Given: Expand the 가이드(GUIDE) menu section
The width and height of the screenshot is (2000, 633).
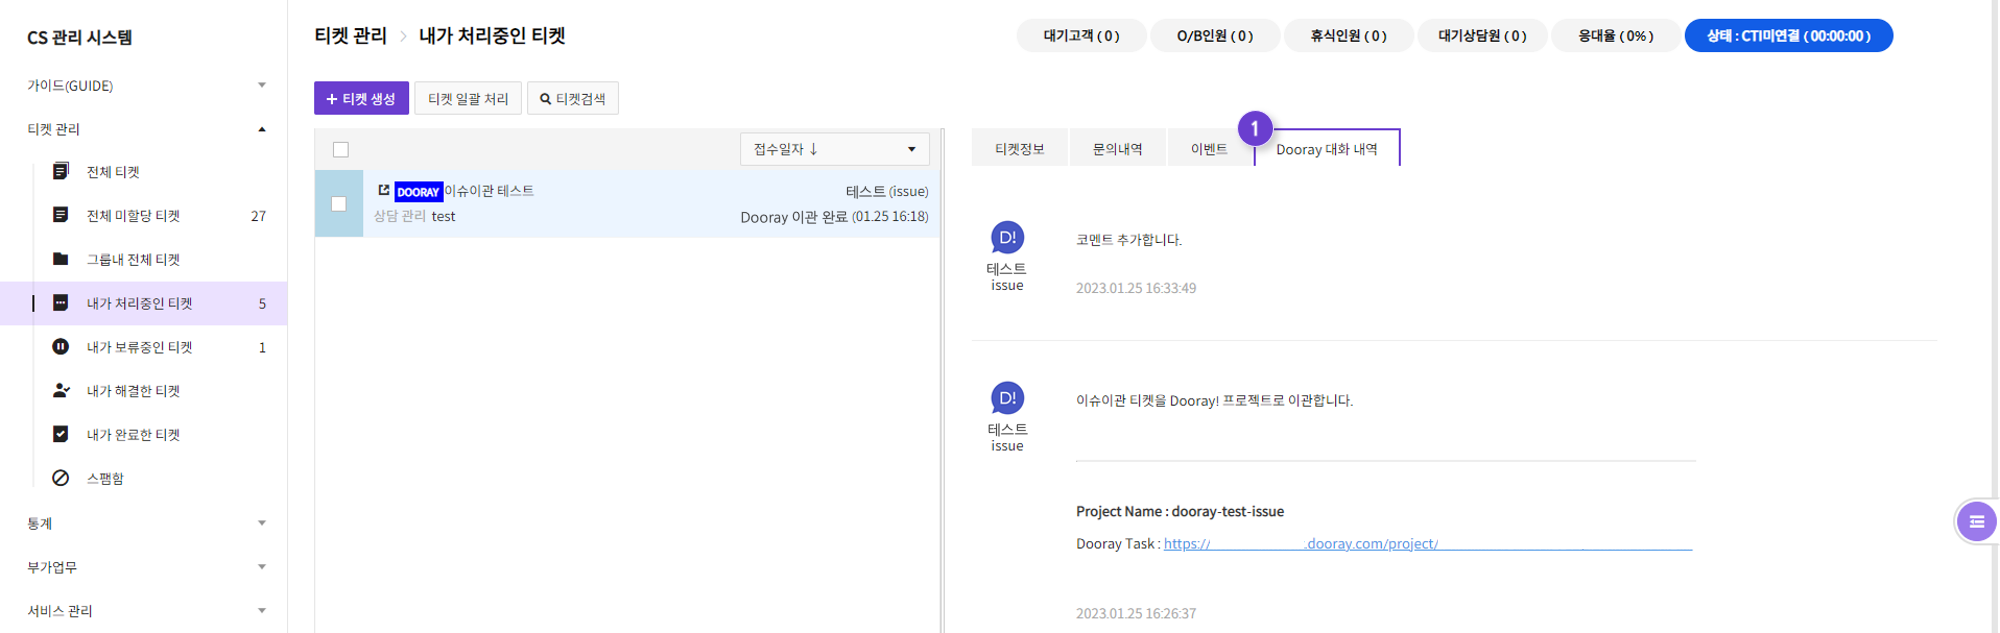Looking at the screenshot, I should [x=262, y=85].
